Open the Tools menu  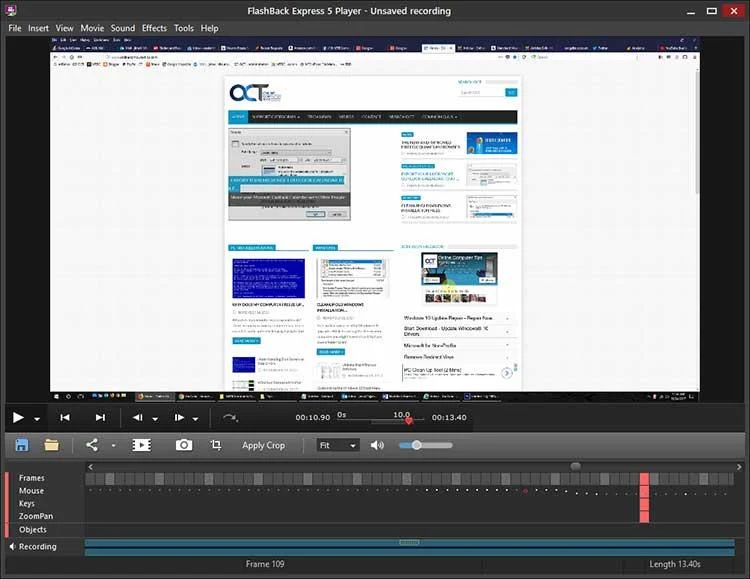(184, 28)
